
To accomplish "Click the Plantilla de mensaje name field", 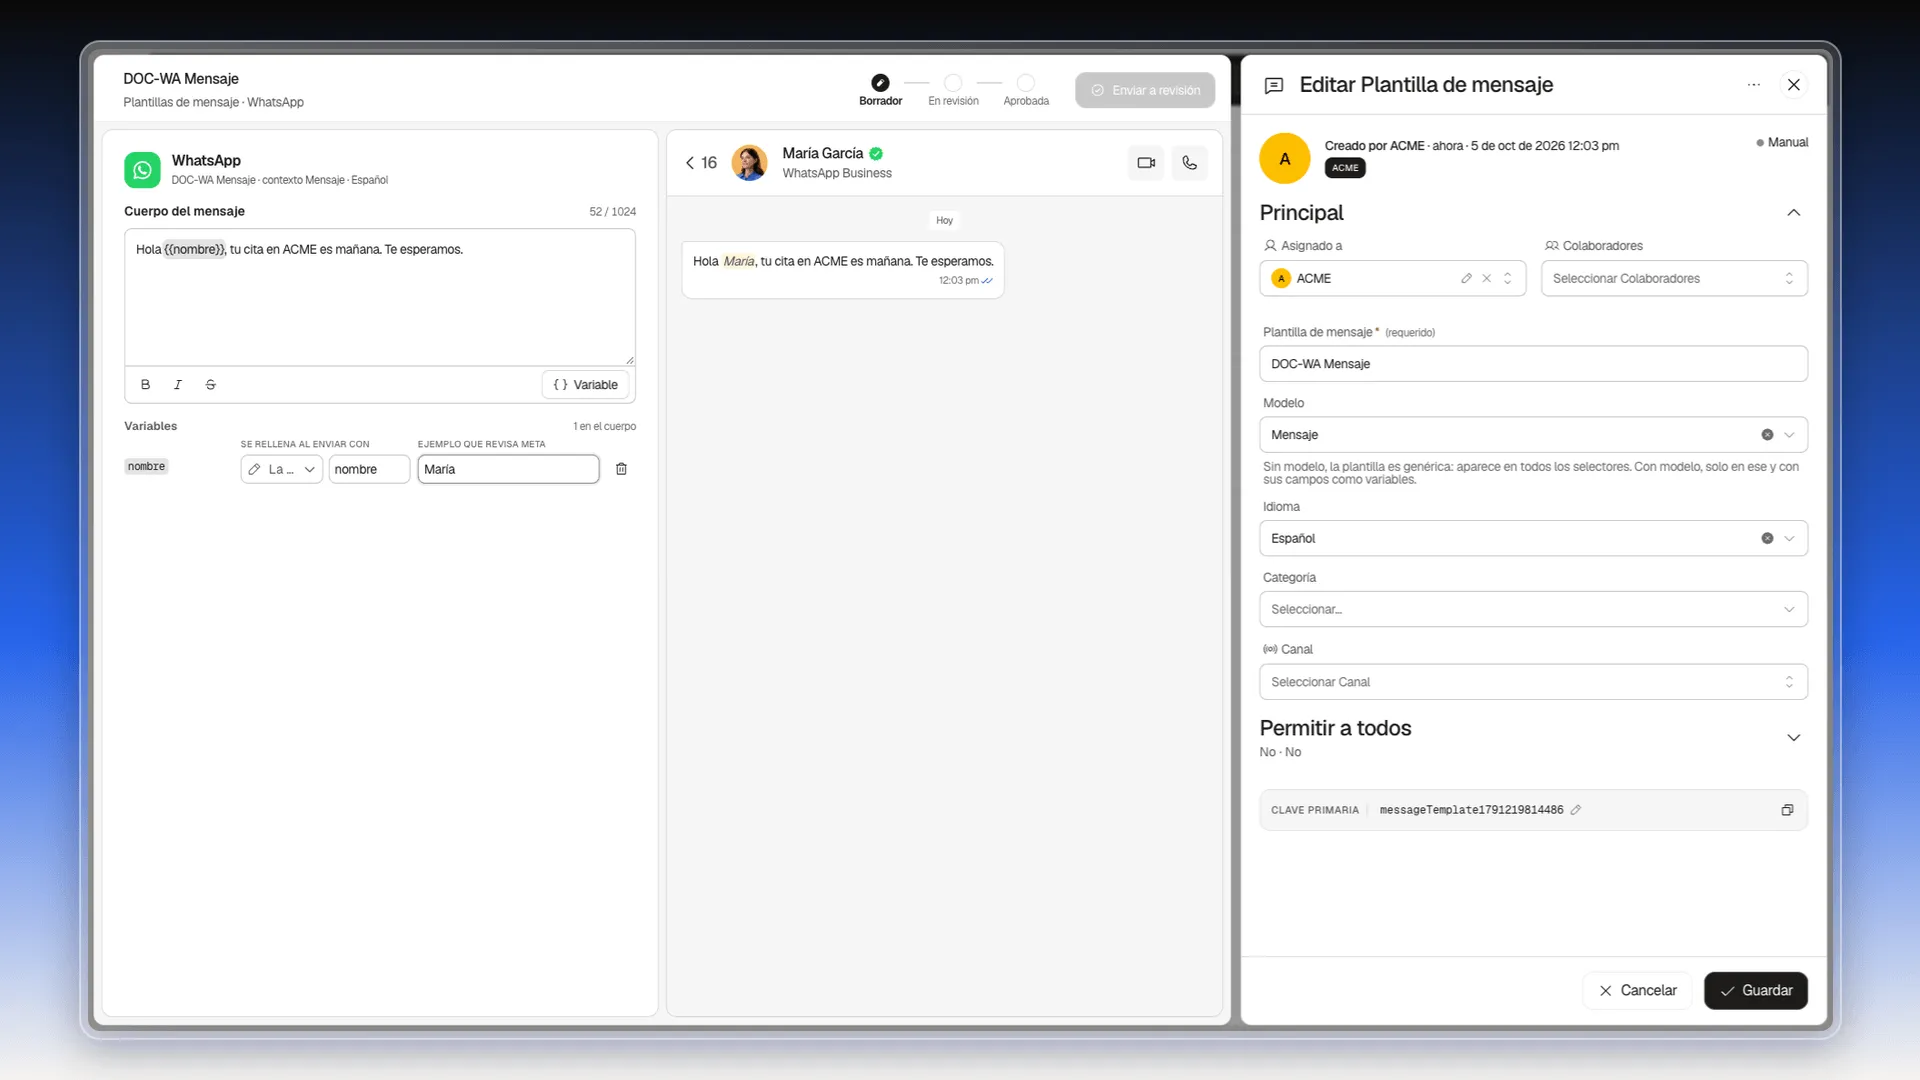I will [1533, 364].
